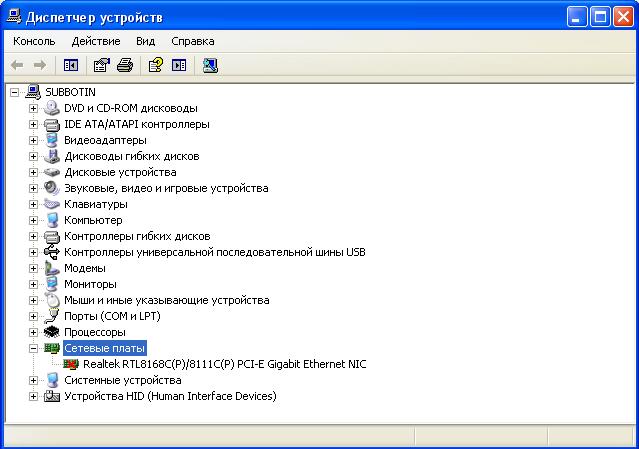Expand Клавиатуры node

tap(33, 205)
